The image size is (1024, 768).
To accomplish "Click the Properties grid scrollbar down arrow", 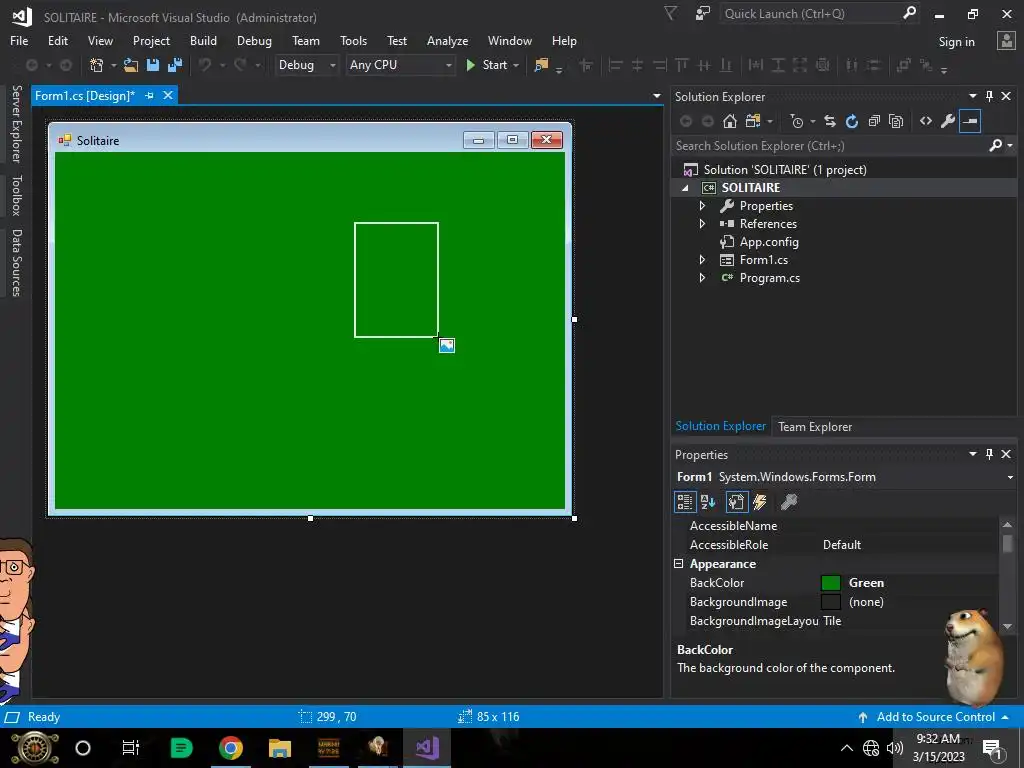I will click(1008, 626).
